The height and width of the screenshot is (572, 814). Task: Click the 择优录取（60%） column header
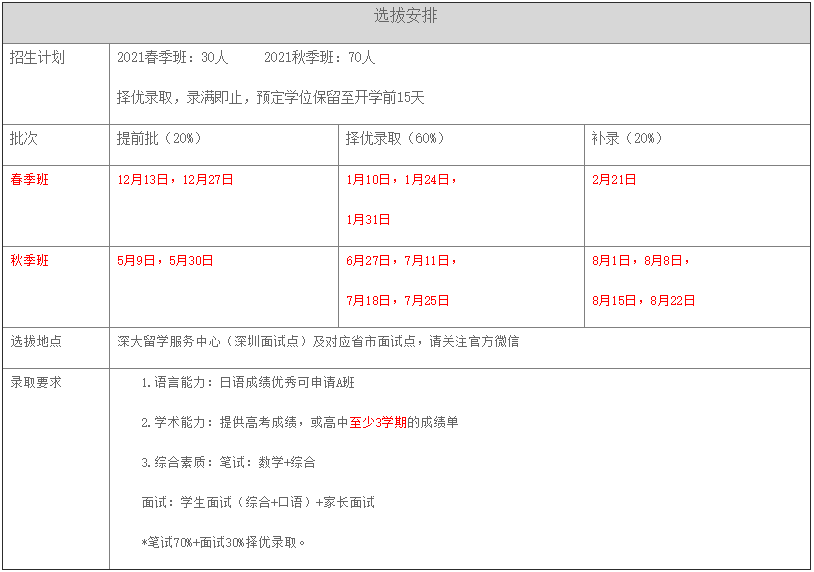tap(395, 139)
